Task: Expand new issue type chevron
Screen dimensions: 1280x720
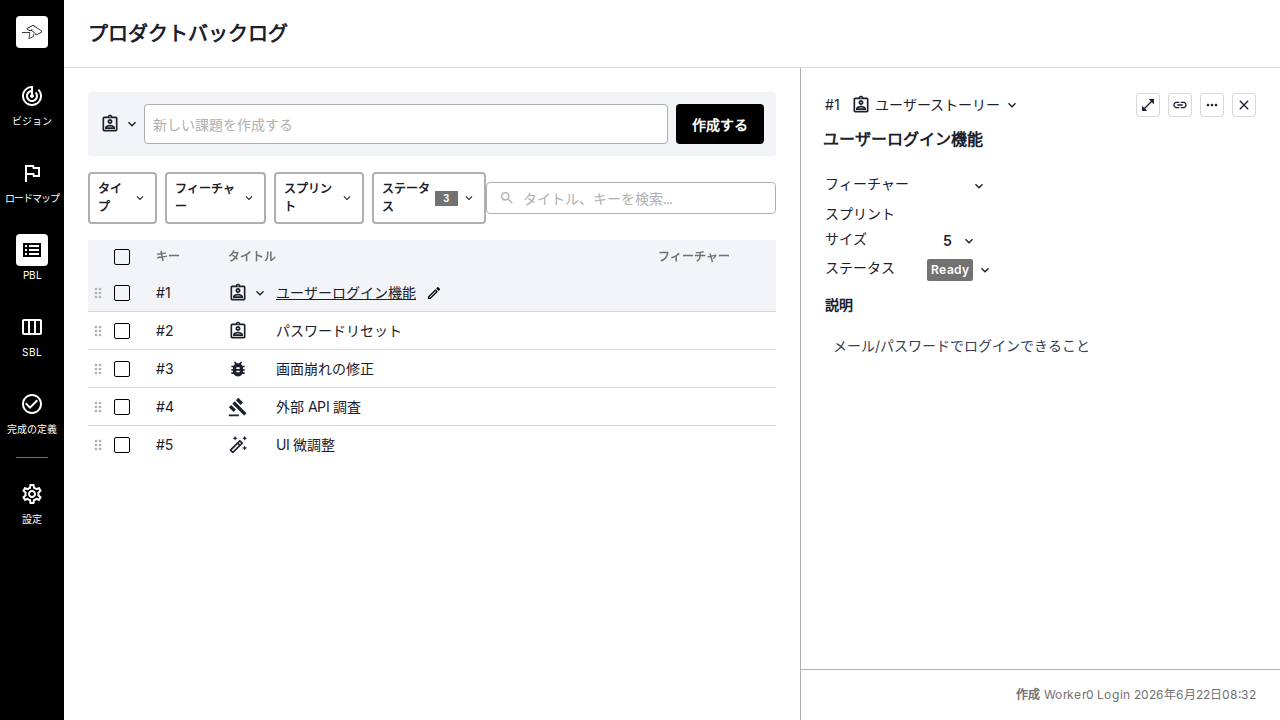Action: (x=132, y=124)
